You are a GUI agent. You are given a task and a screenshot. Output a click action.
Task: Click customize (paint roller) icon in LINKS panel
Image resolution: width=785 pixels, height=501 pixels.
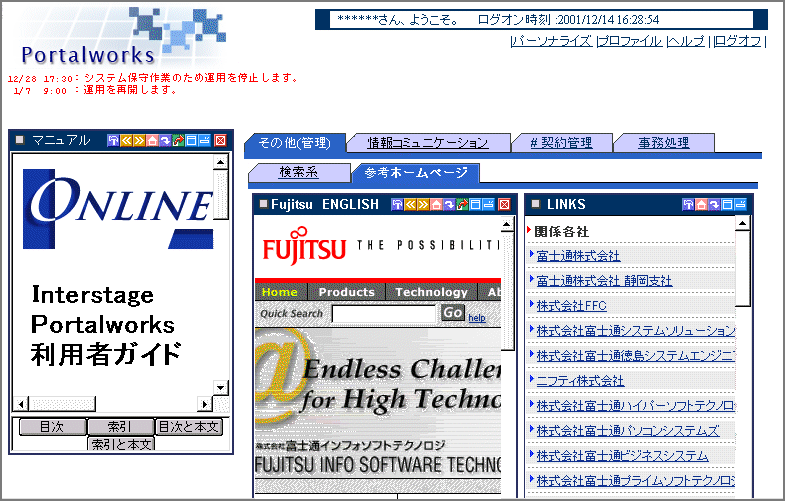(688, 204)
